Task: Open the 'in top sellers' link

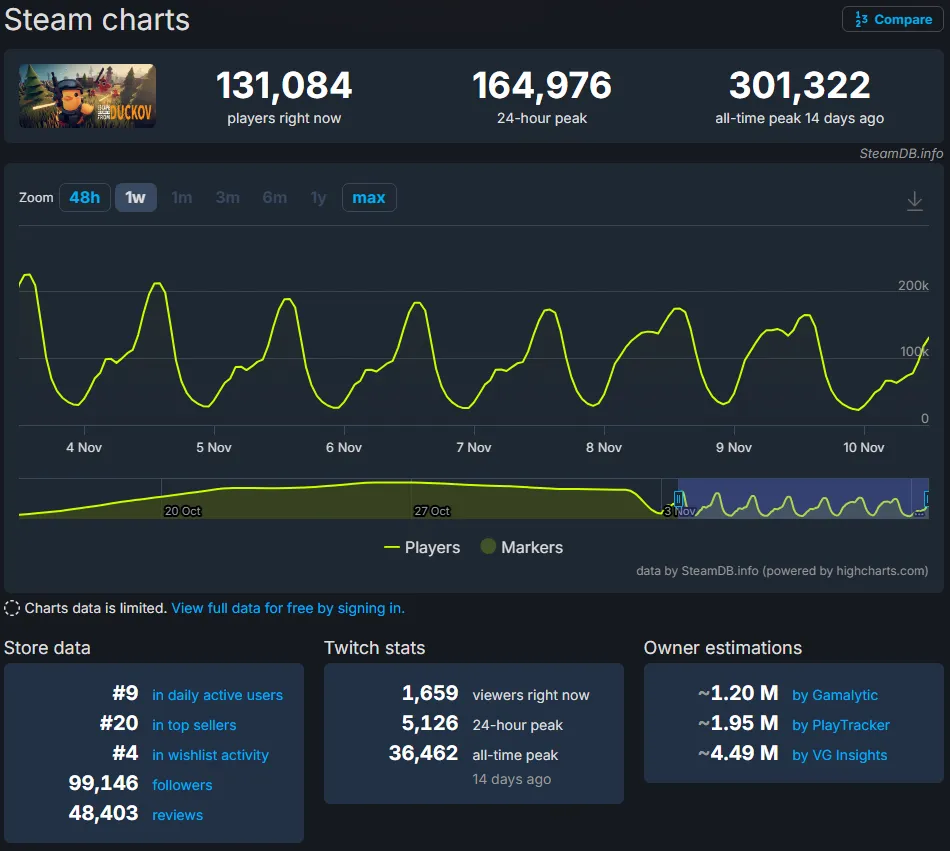Action: coord(194,725)
